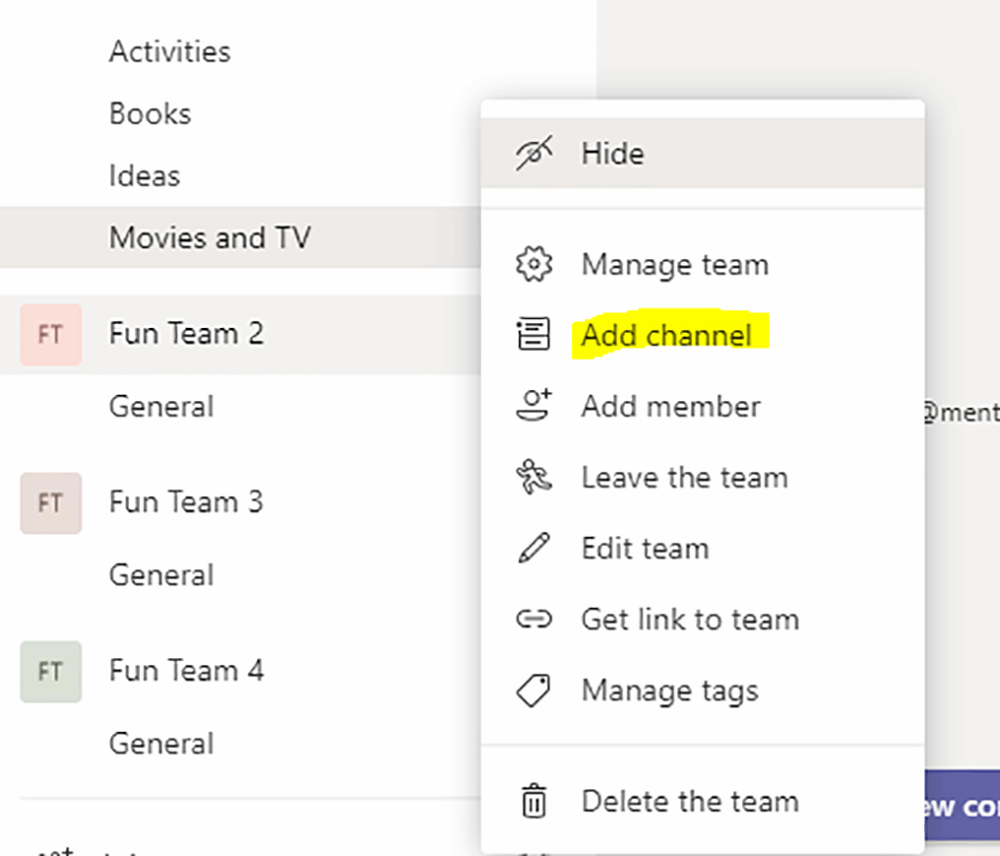
Task: Click the Leave the team running icon
Action: point(534,477)
